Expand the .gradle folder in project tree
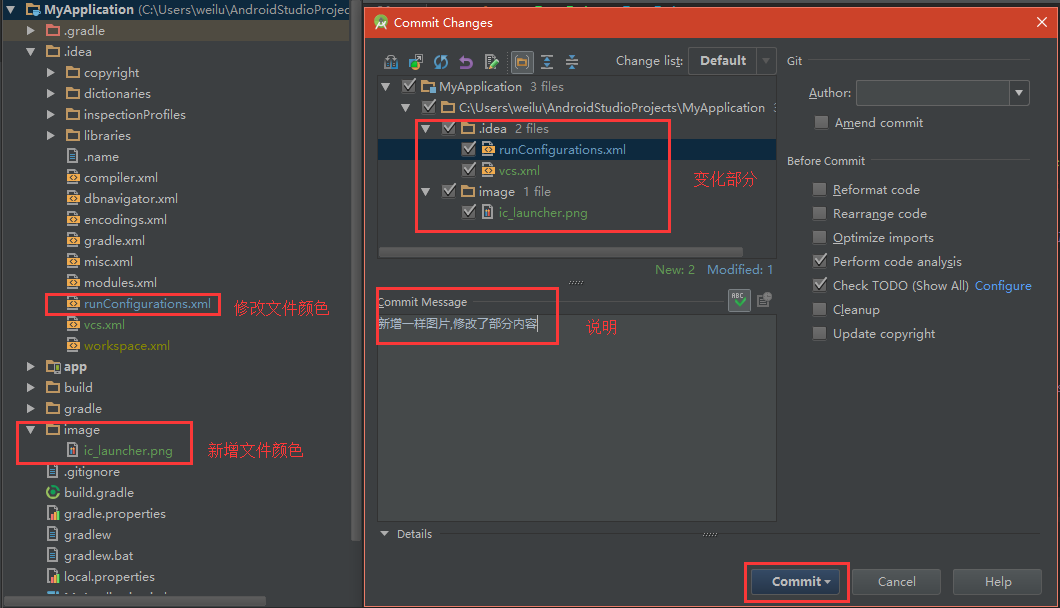This screenshot has width=1060, height=608. [30, 30]
